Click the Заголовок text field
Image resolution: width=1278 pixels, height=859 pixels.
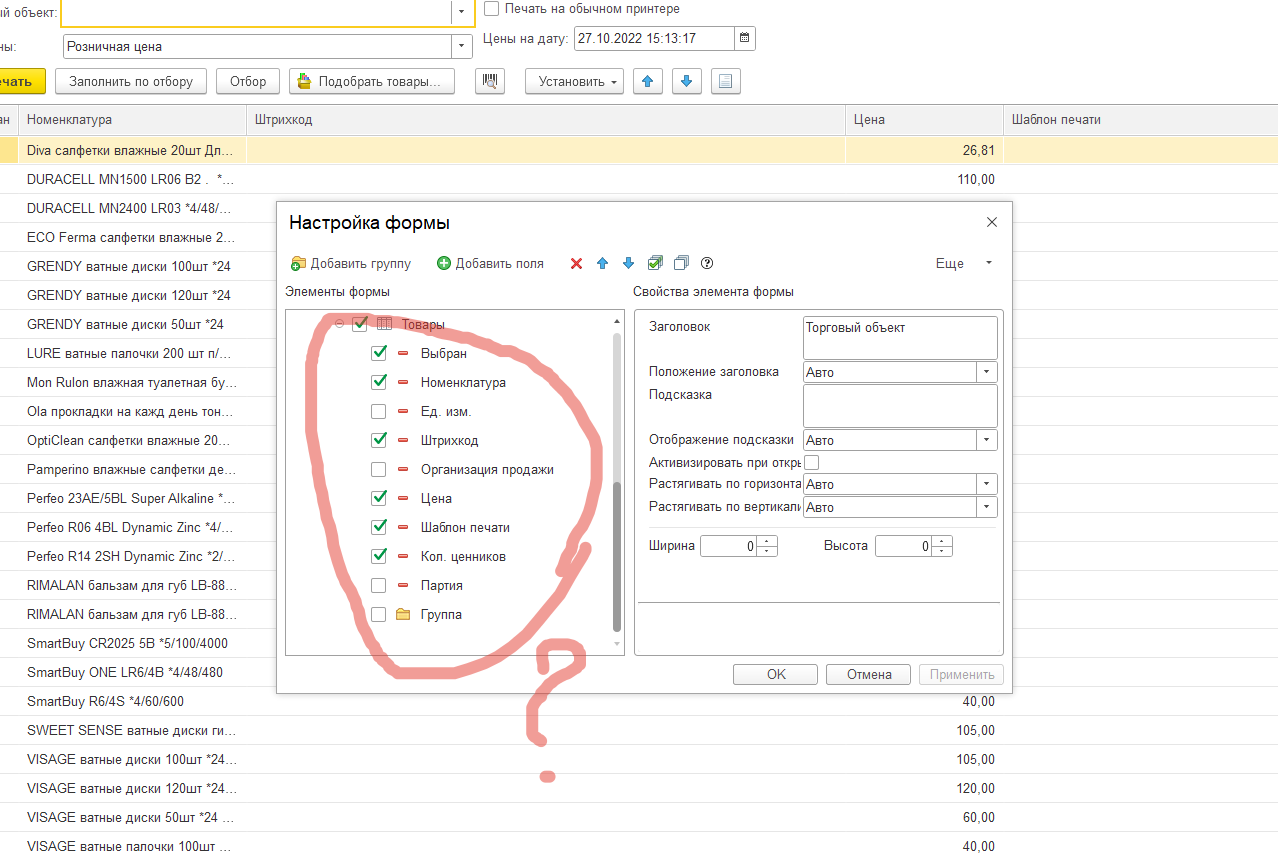point(899,337)
